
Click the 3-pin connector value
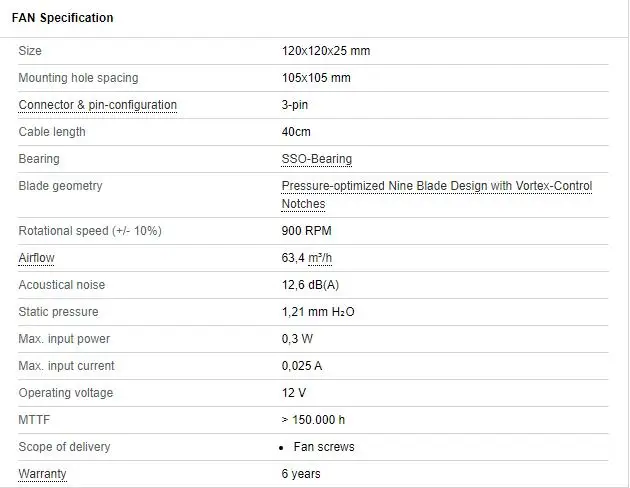pos(295,105)
